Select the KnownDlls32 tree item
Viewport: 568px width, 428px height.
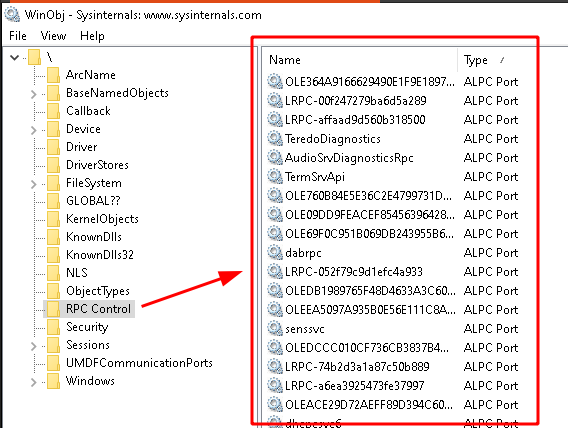click(x=100, y=255)
